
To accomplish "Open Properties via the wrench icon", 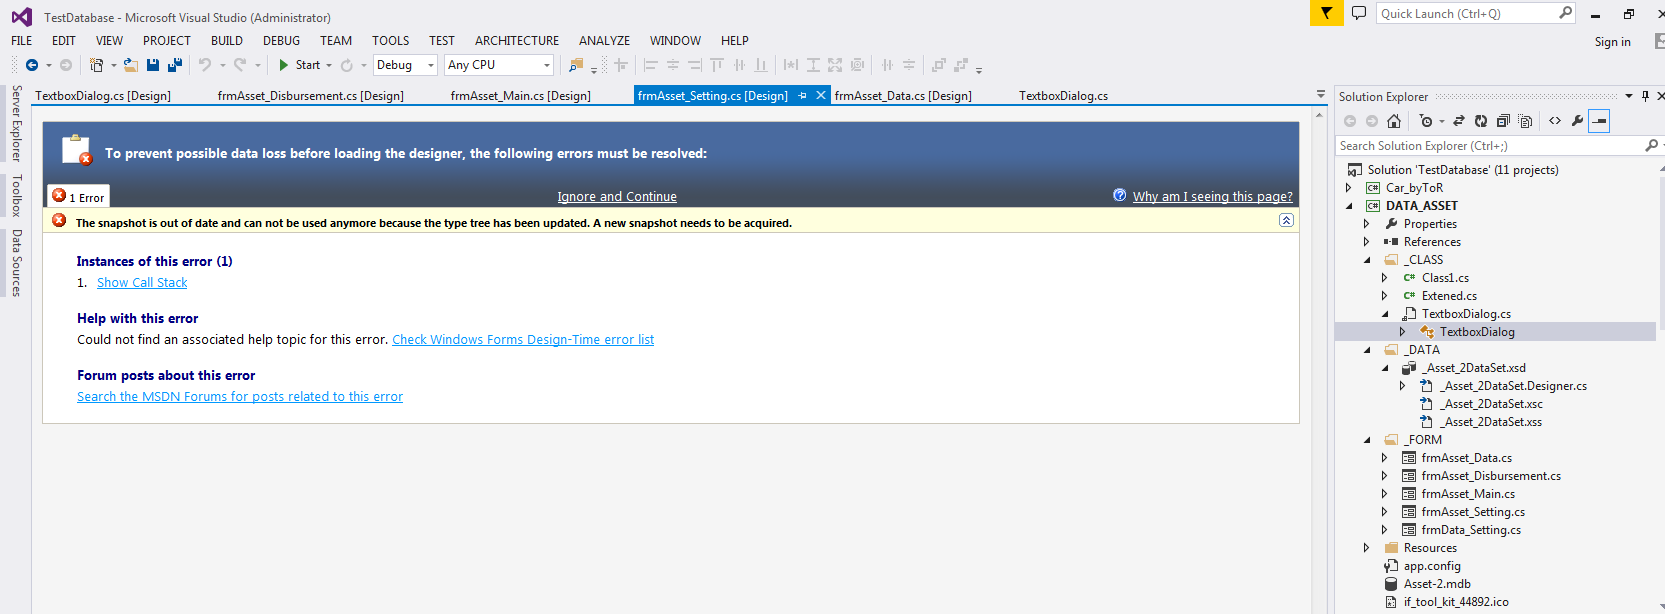I will pyautogui.click(x=1577, y=121).
